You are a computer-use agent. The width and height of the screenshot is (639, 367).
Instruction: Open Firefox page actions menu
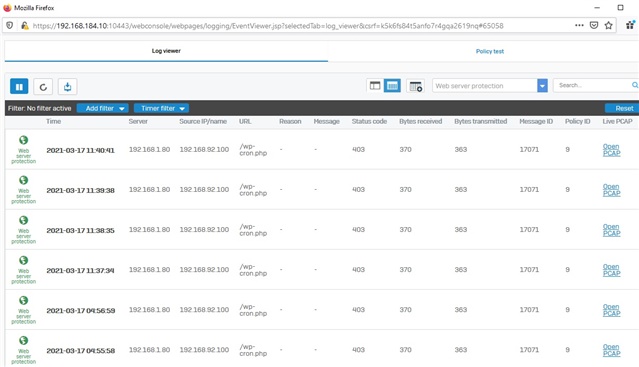click(579, 25)
